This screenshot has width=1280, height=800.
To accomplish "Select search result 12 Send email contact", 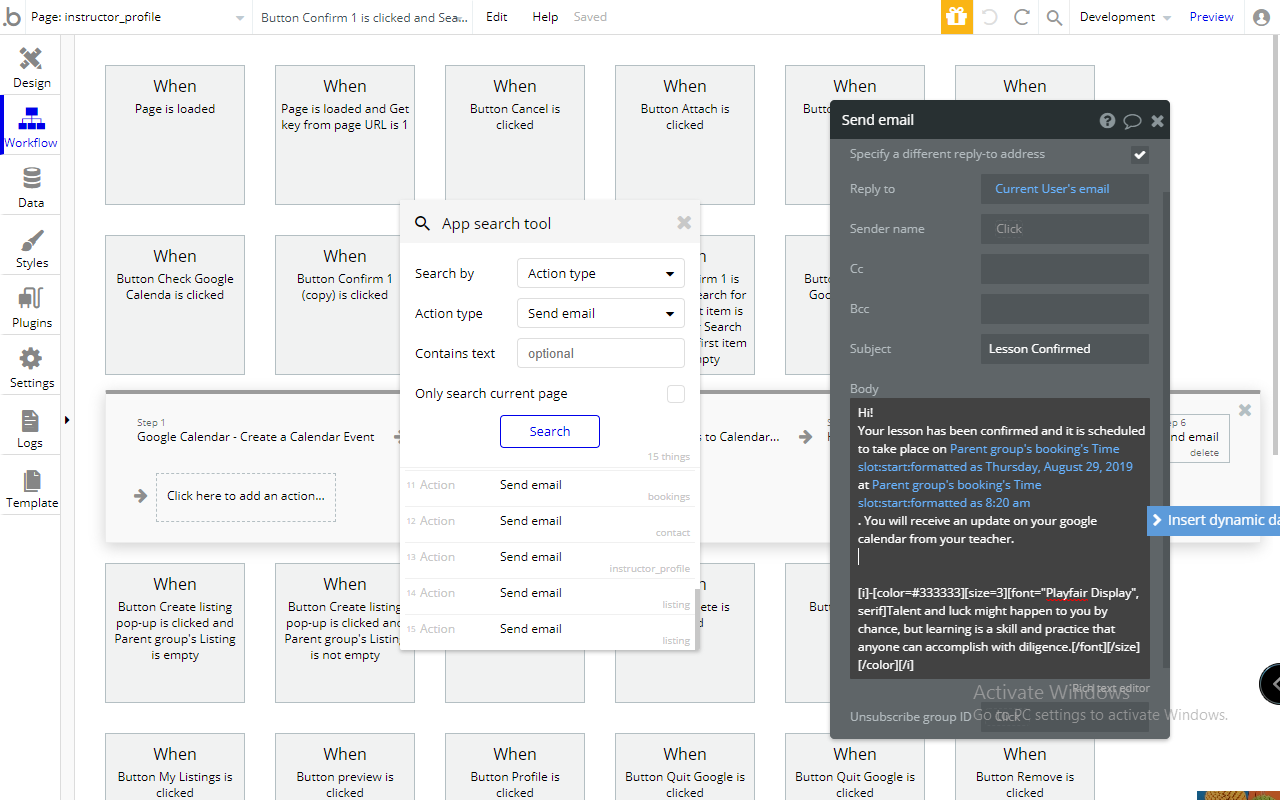I will click(x=548, y=524).
